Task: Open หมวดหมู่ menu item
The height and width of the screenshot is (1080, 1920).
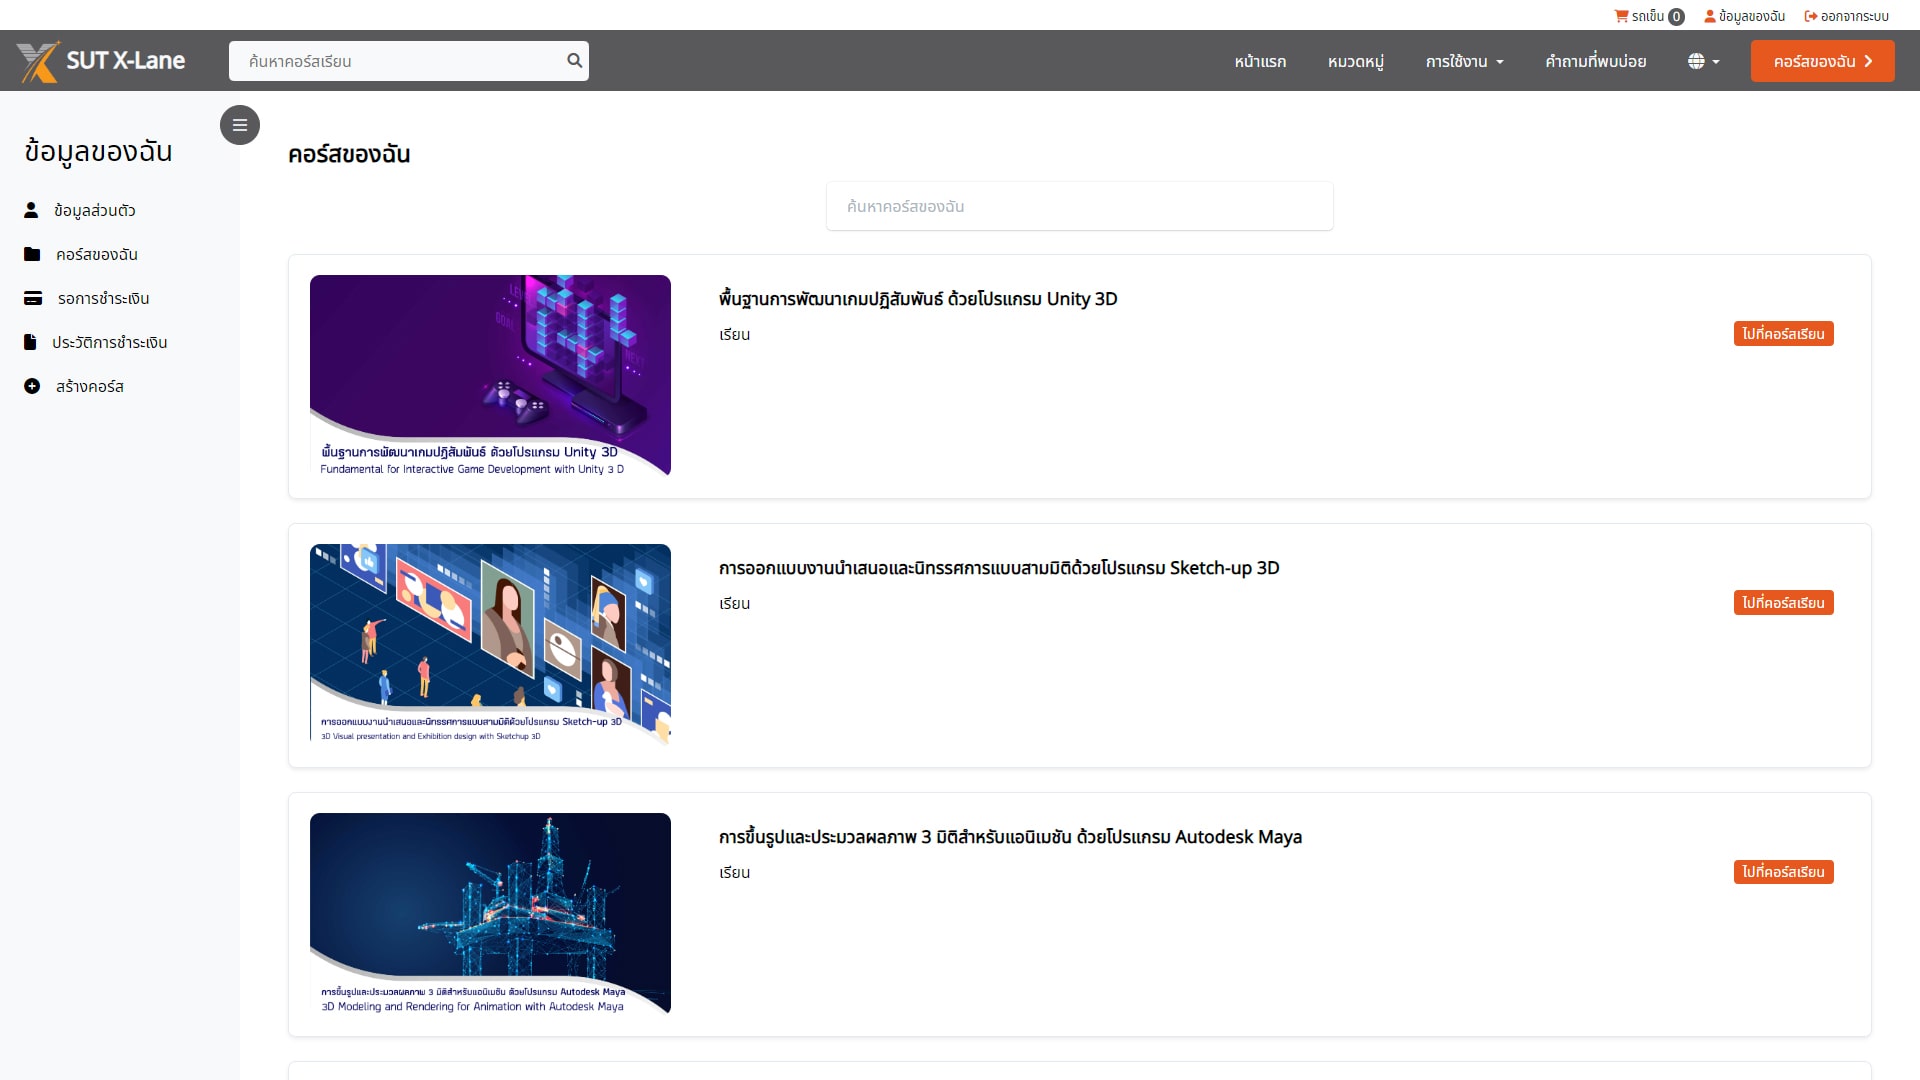Action: pyautogui.click(x=1356, y=61)
